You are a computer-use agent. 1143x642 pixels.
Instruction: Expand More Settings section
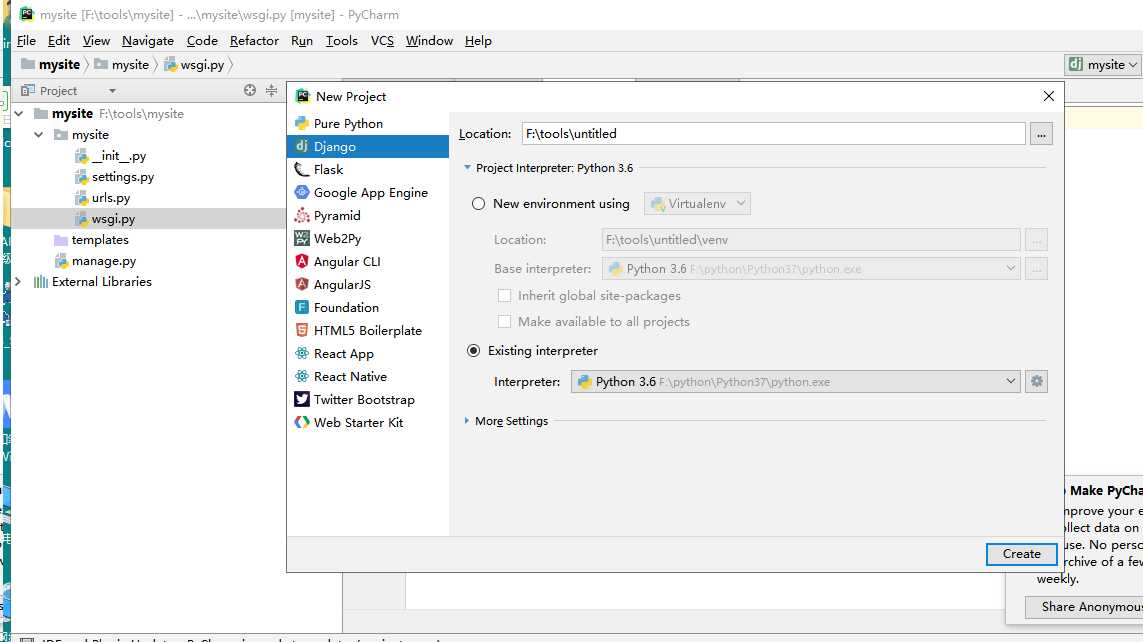[x=467, y=421]
